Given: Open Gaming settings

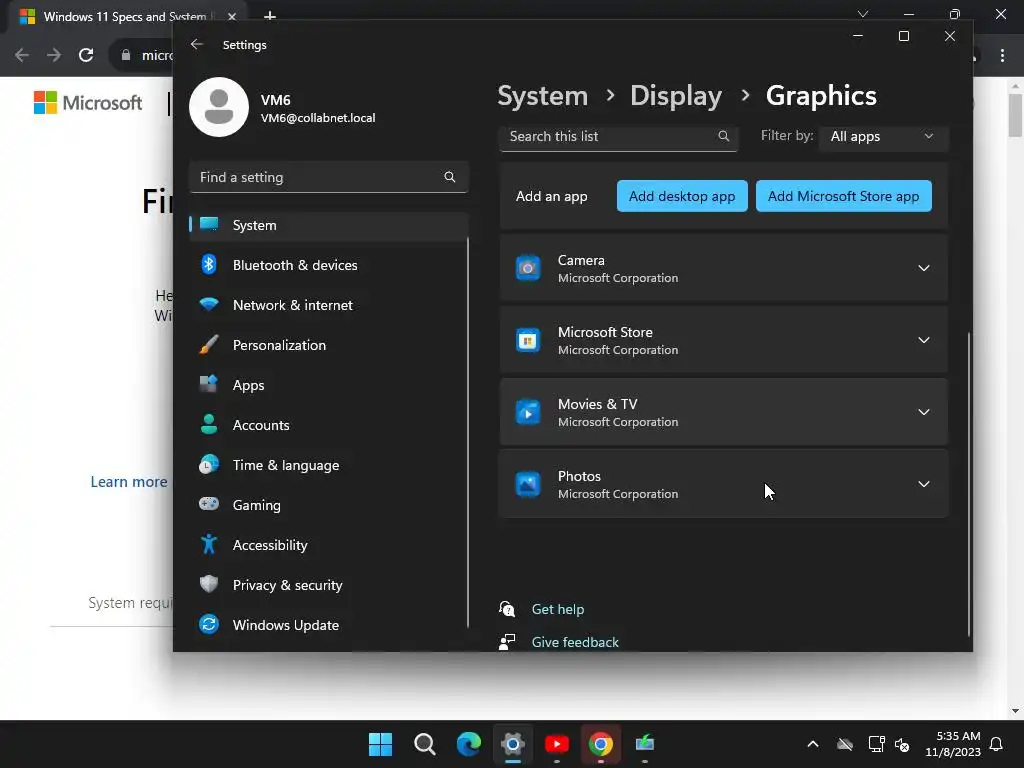Looking at the screenshot, I should coord(328,505).
